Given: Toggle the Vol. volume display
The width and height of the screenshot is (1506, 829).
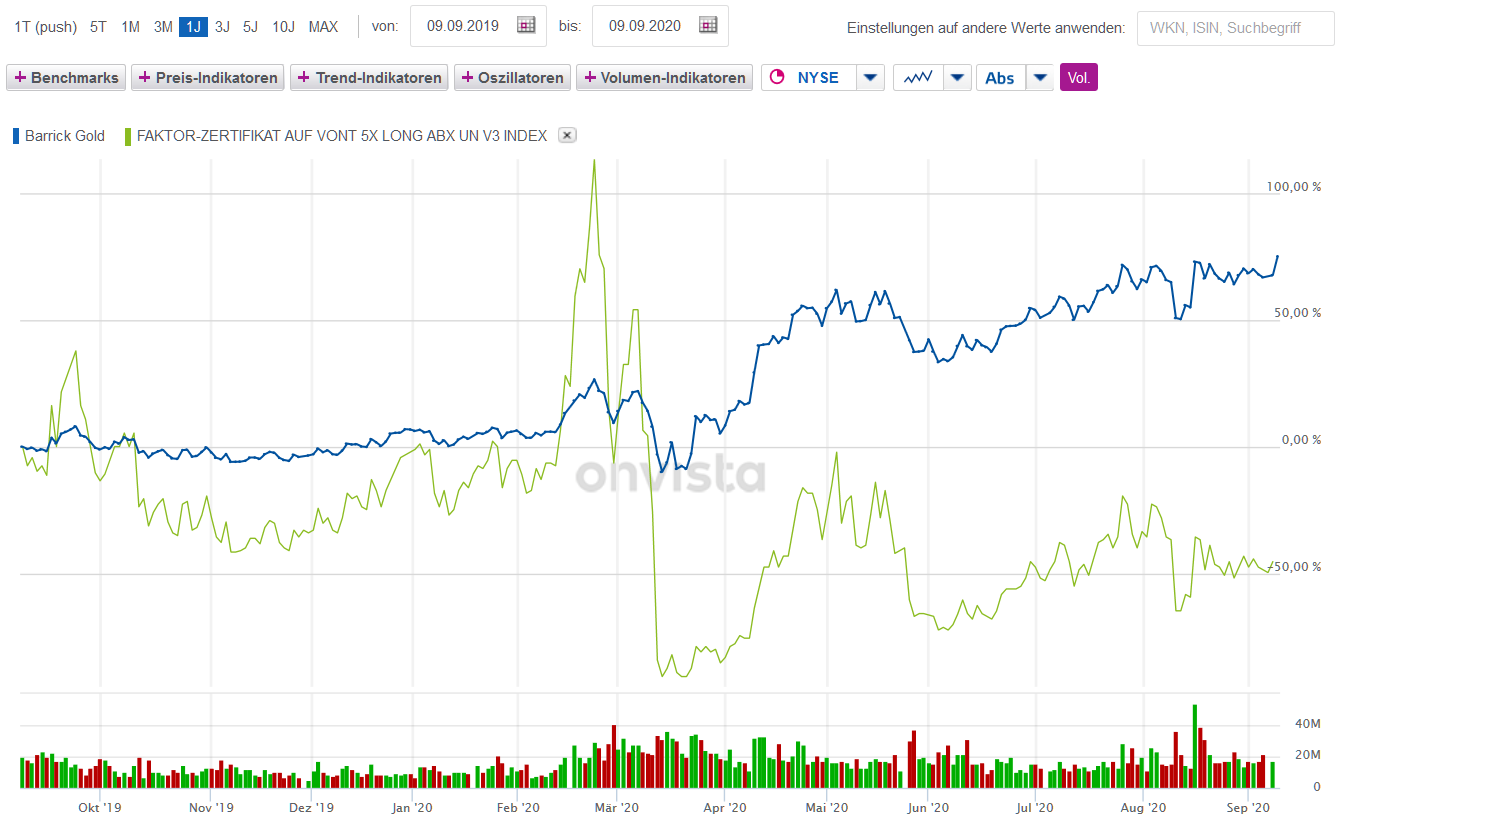Looking at the screenshot, I should (x=1078, y=77).
